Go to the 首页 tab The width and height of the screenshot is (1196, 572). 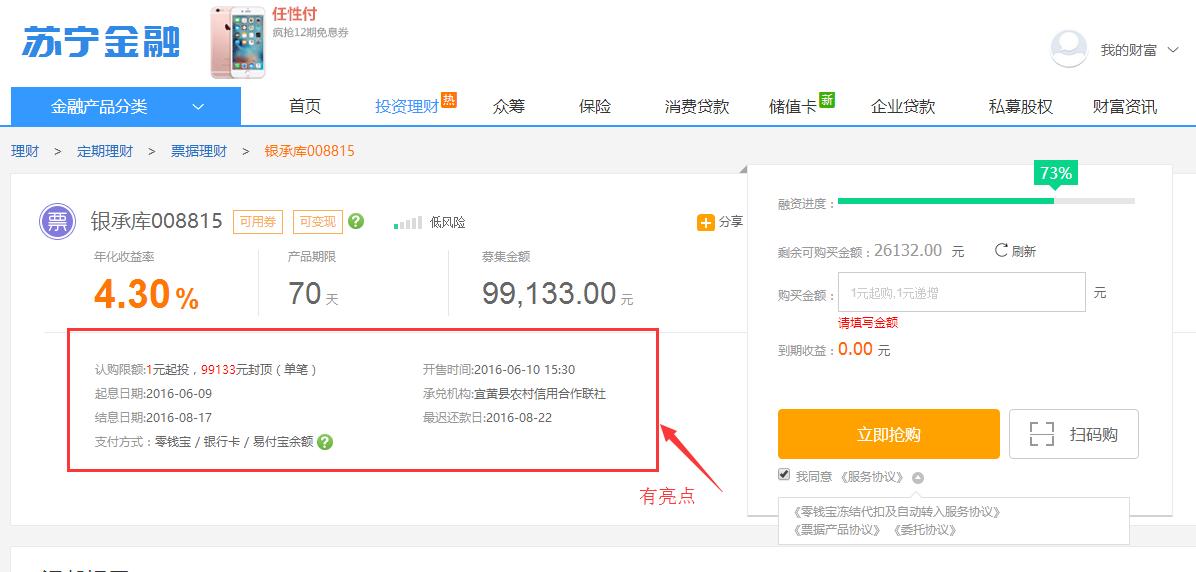[x=305, y=107]
